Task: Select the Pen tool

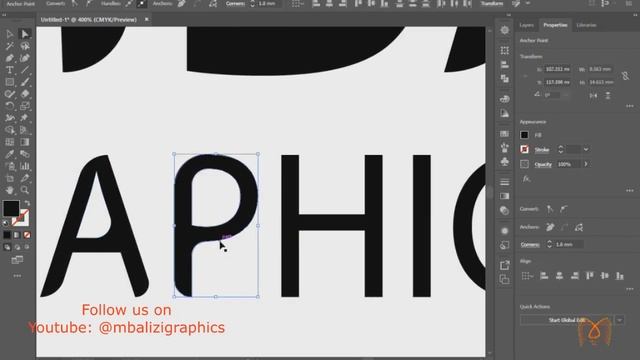Action: [10, 58]
